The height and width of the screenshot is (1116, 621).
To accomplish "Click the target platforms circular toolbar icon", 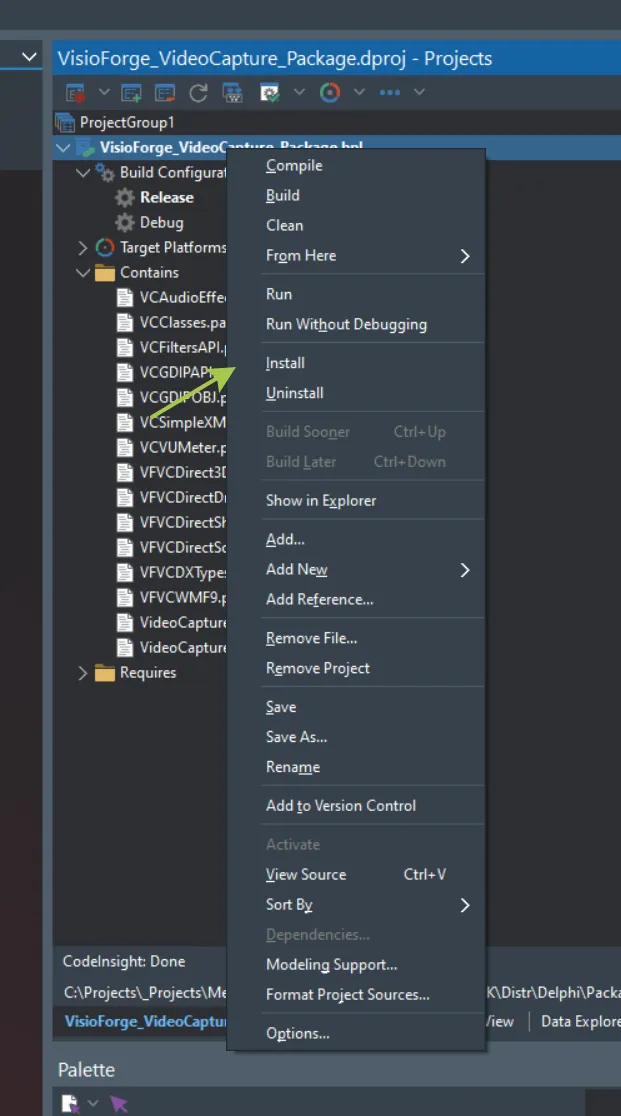I will click(329, 93).
